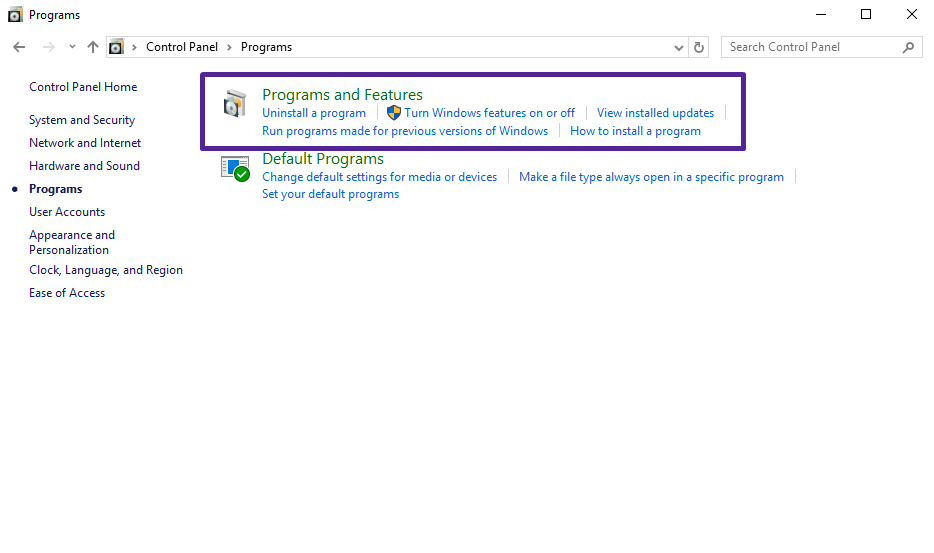The image size is (934, 553).
Task: Click the Control Panel icon in the address bar
Action: click(x=116, y=47)
